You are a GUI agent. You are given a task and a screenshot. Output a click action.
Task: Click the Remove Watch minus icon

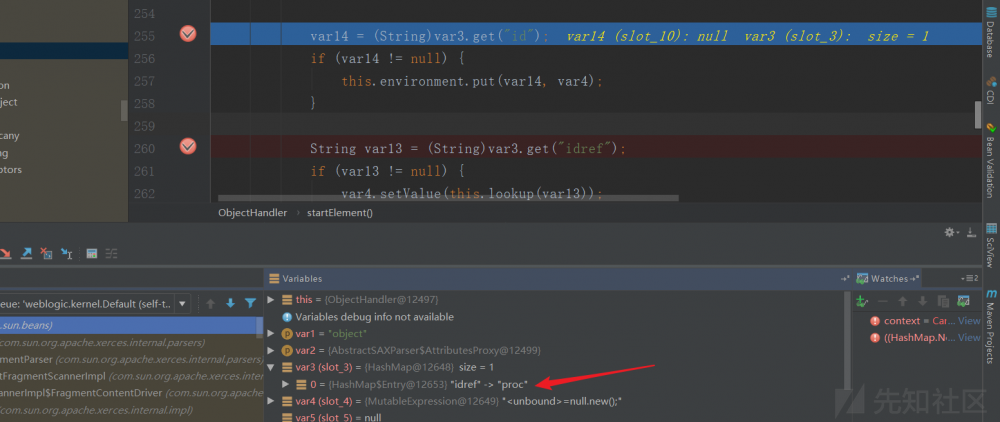(883, 302)
